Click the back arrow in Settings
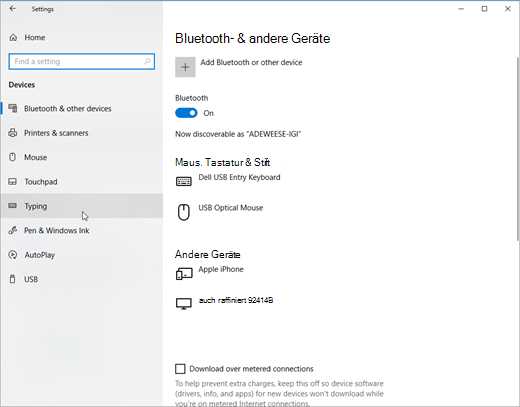This screenshot has width=520, height=407. click(13, 9)
